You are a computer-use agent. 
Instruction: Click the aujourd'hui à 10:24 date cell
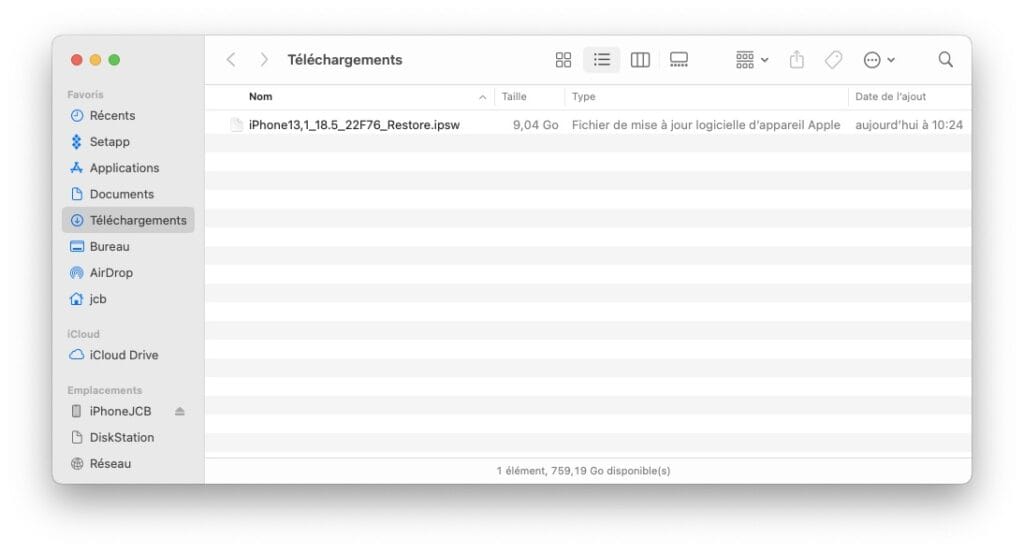click(x=909, y=125)
